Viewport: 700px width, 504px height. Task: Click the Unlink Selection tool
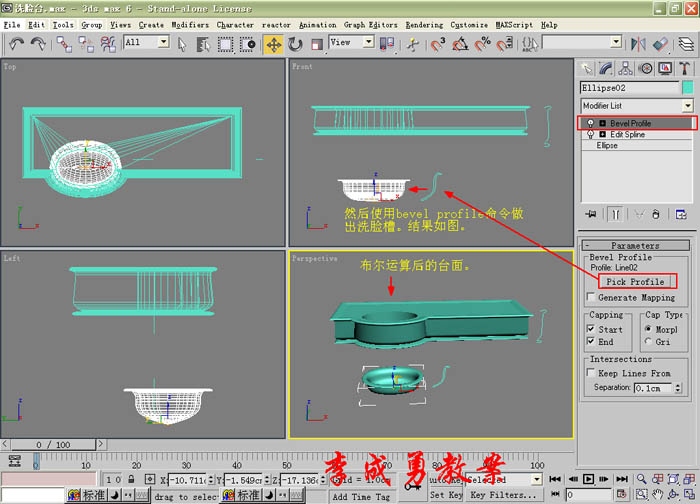[x=86, y=44]
